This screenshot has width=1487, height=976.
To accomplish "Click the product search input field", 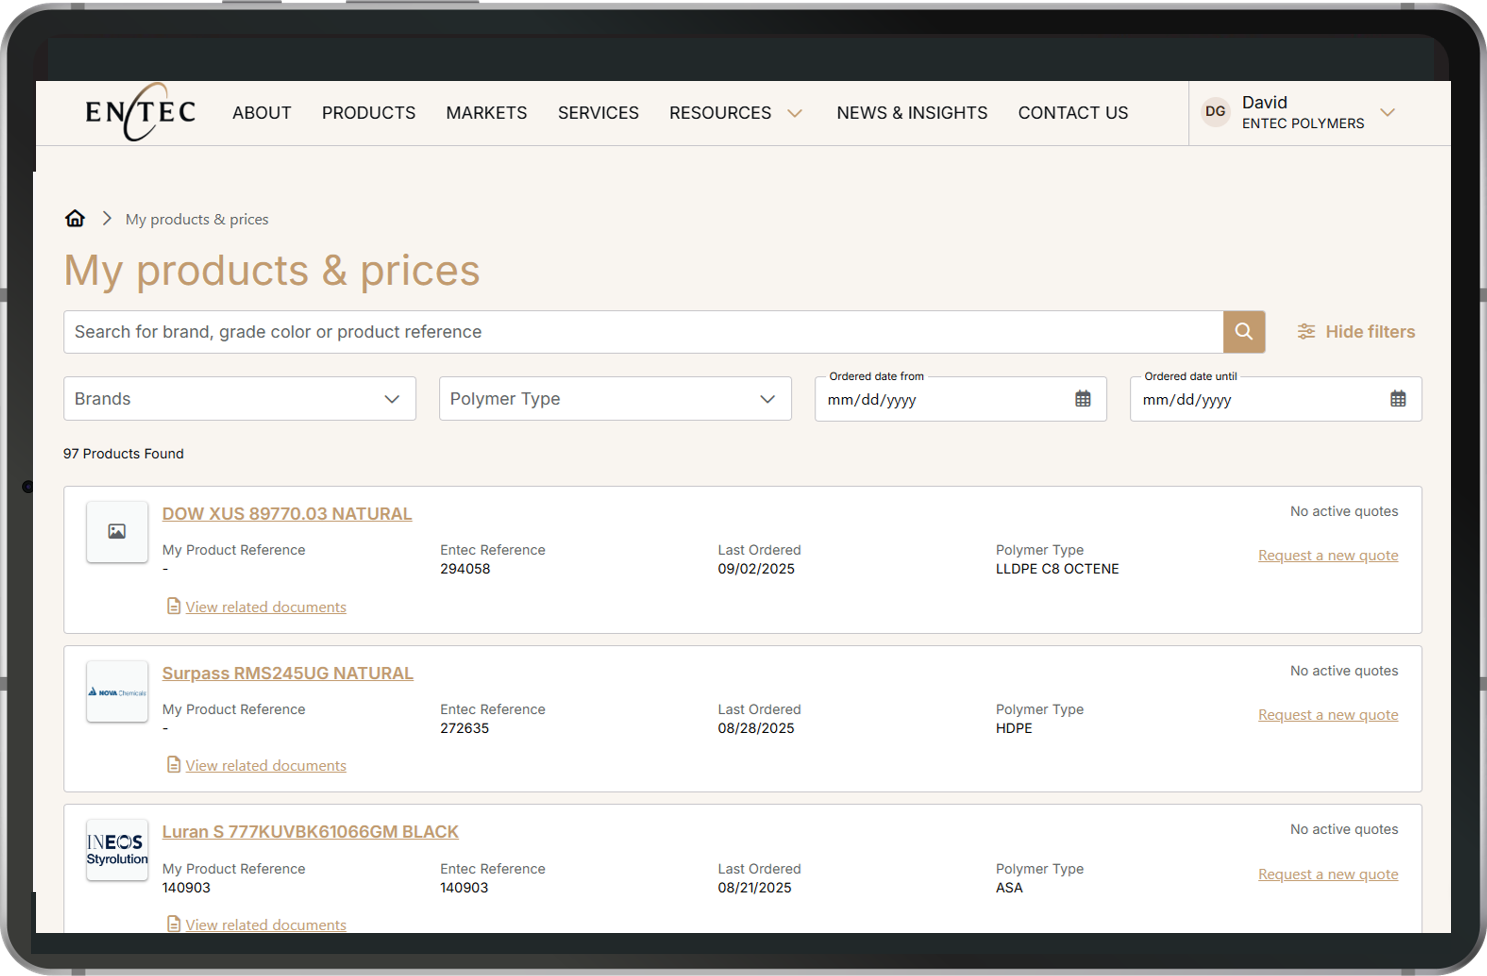I will tap(640, 331).
